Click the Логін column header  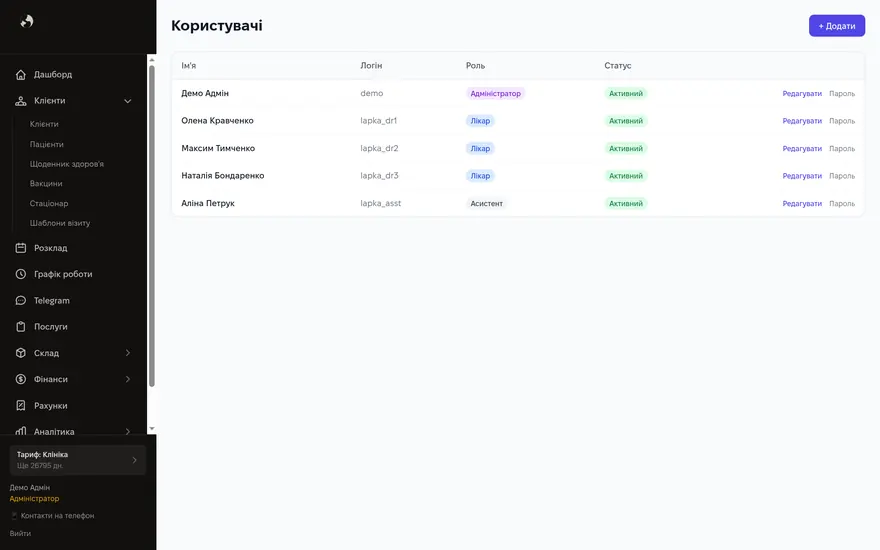[x=371, y=66]
